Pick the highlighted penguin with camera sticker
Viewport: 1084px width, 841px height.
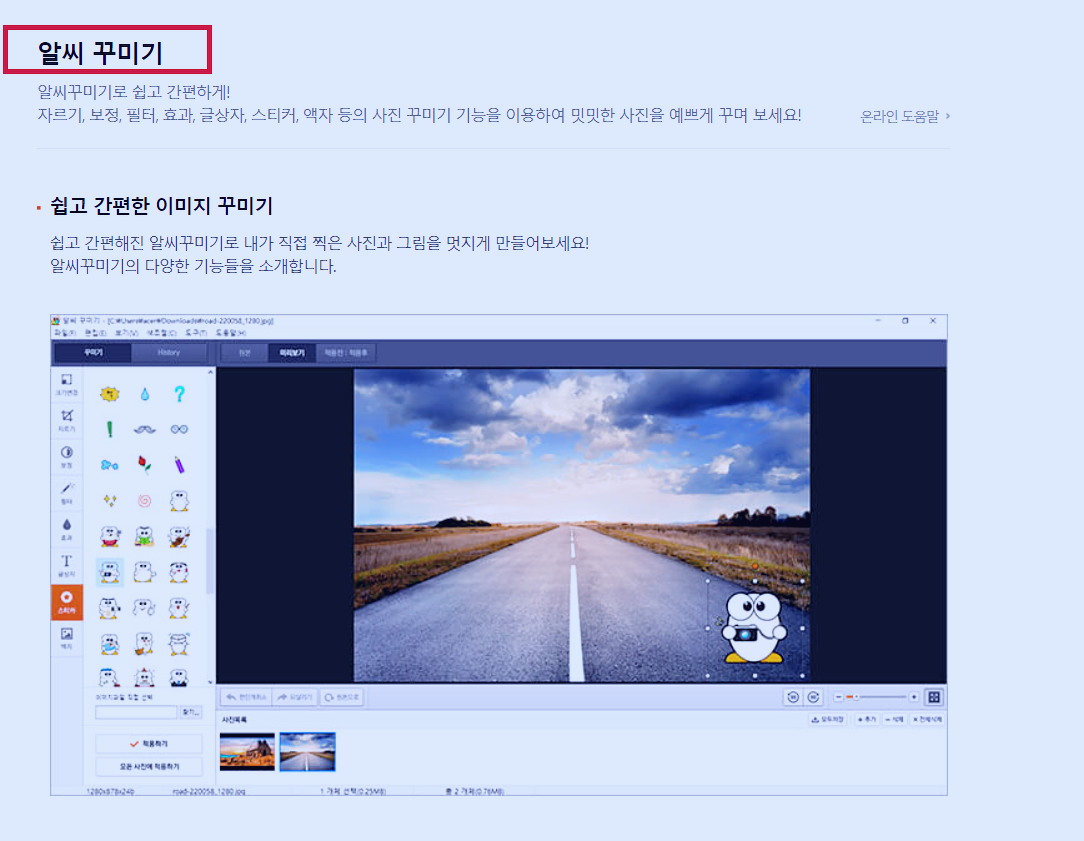point(109,572)
